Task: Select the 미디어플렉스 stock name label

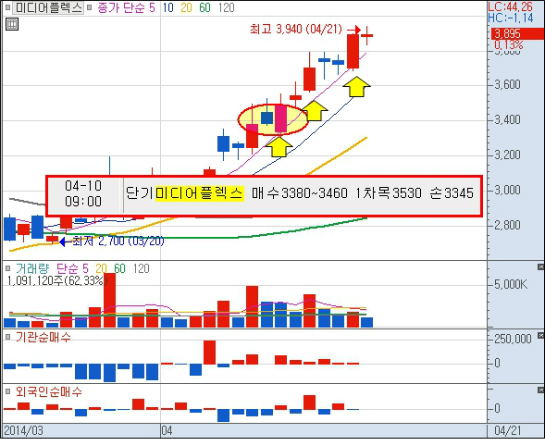Action: tap(48, 8)
